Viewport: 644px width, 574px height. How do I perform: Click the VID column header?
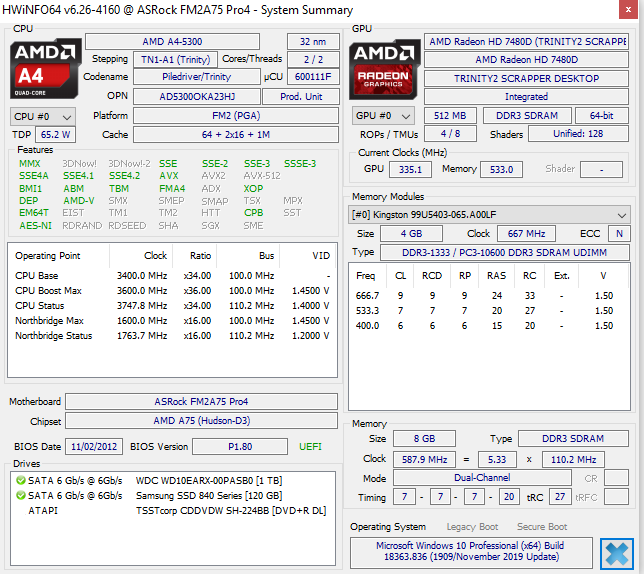308,256
